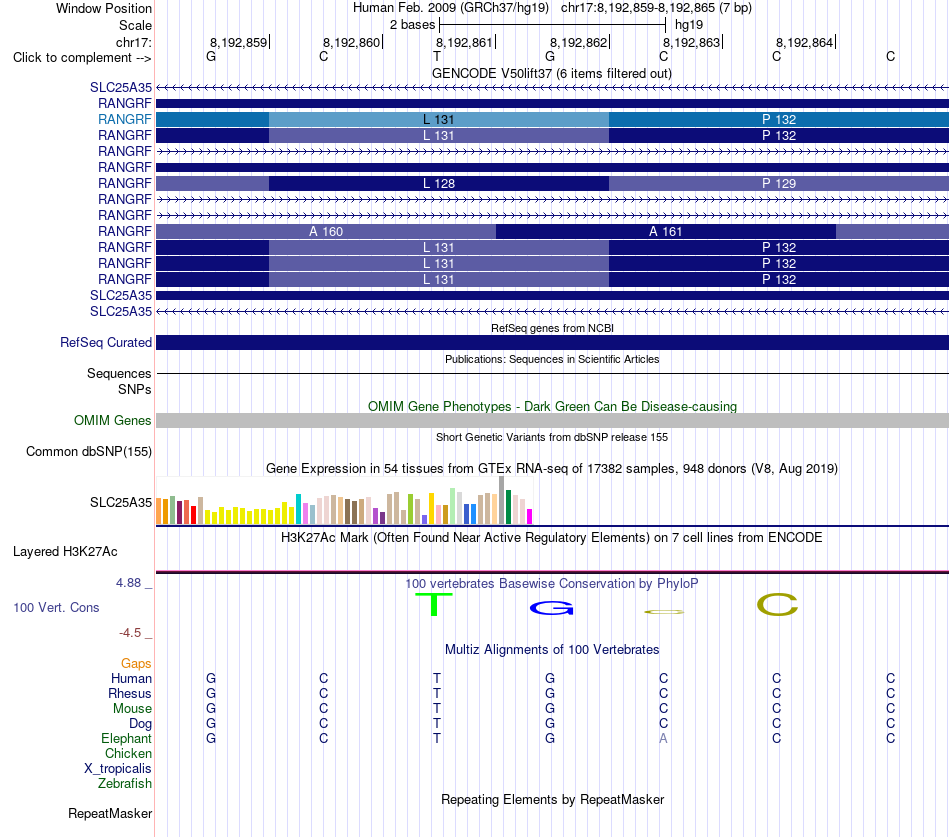Click the Layered H3K27Ac label

coord(65,552)
